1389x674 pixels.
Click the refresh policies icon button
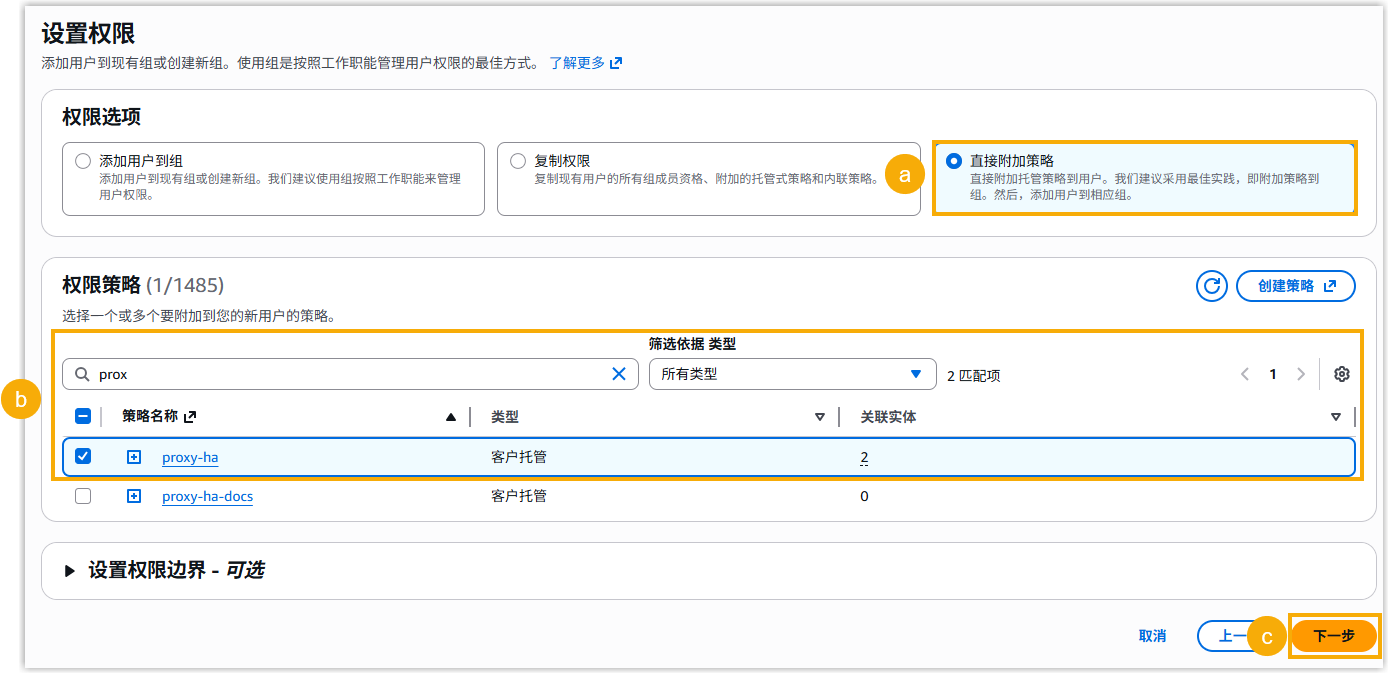pos(1212,286)
